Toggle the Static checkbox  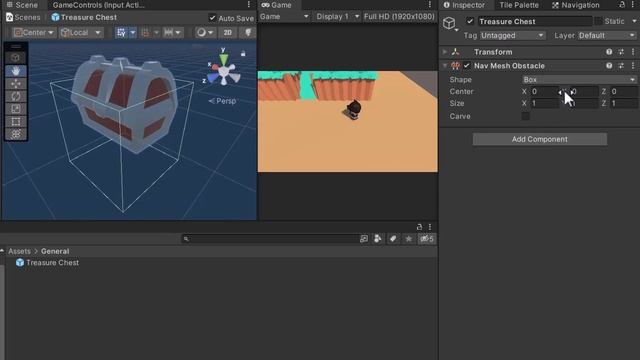(x=598, y=21)
